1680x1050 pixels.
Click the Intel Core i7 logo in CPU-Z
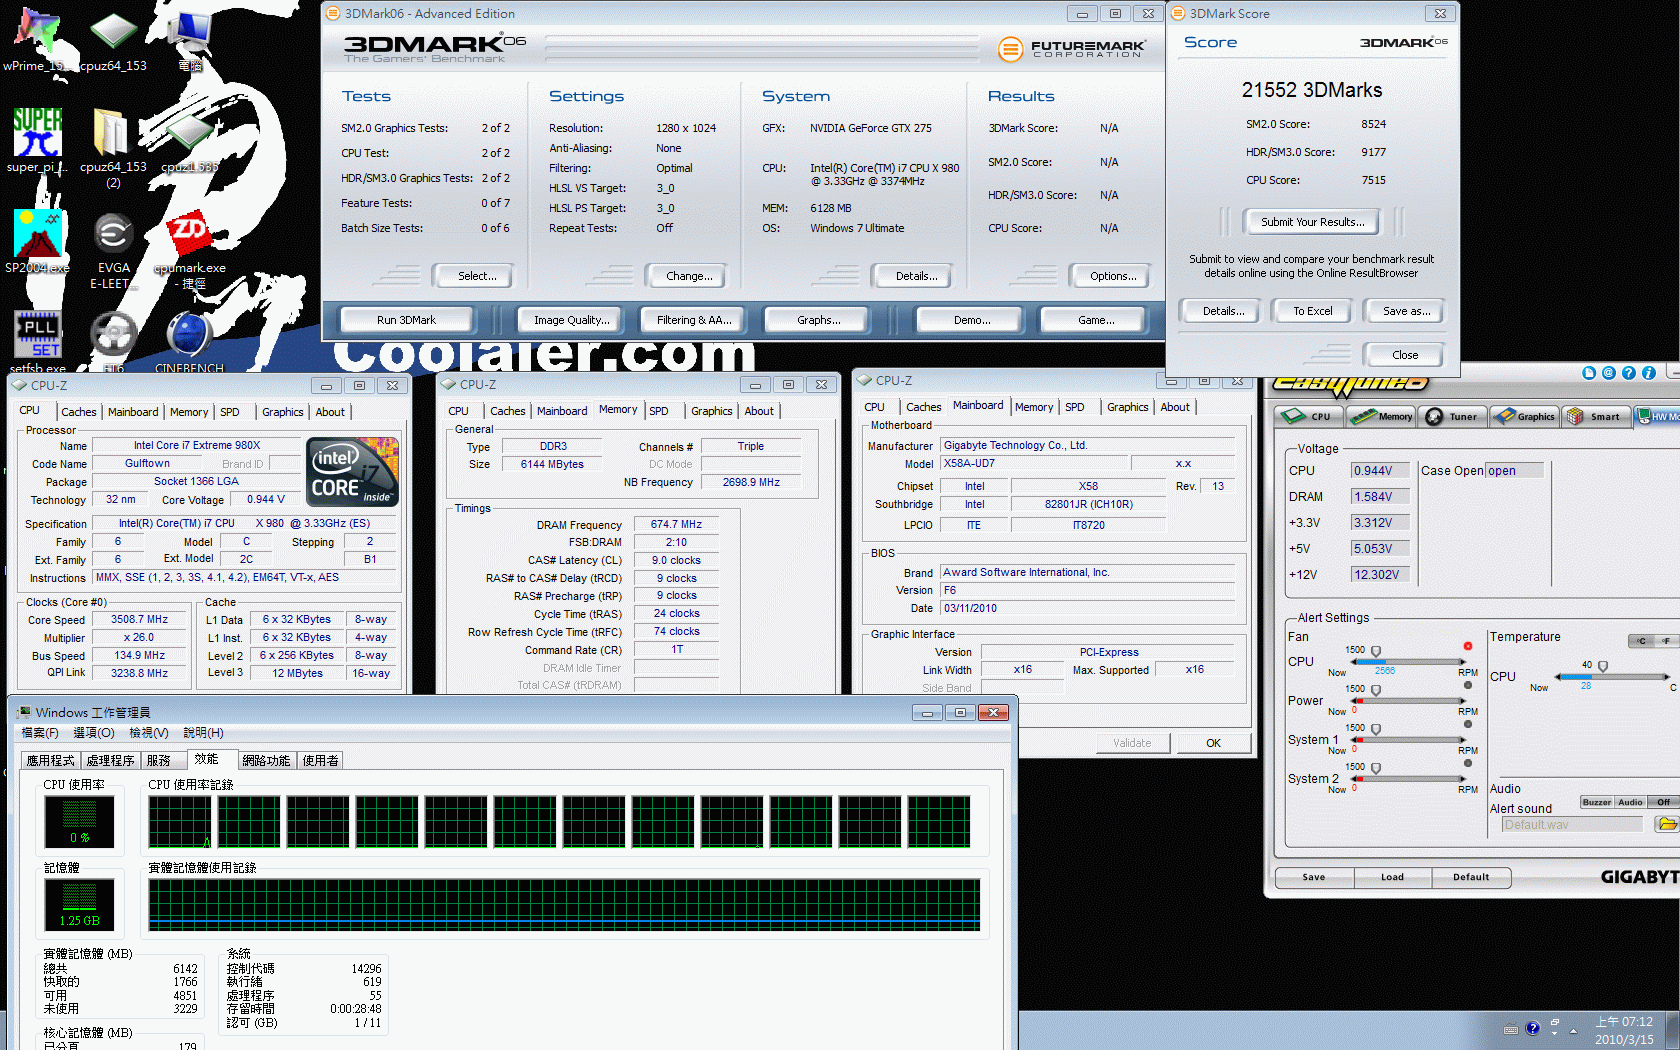click(352, 471)
